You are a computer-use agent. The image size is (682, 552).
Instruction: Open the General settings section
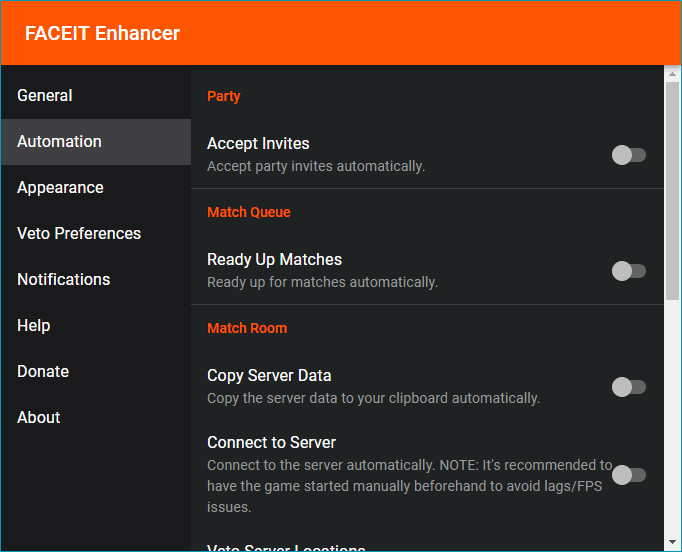pyautogui.click(x=96, y=96)
